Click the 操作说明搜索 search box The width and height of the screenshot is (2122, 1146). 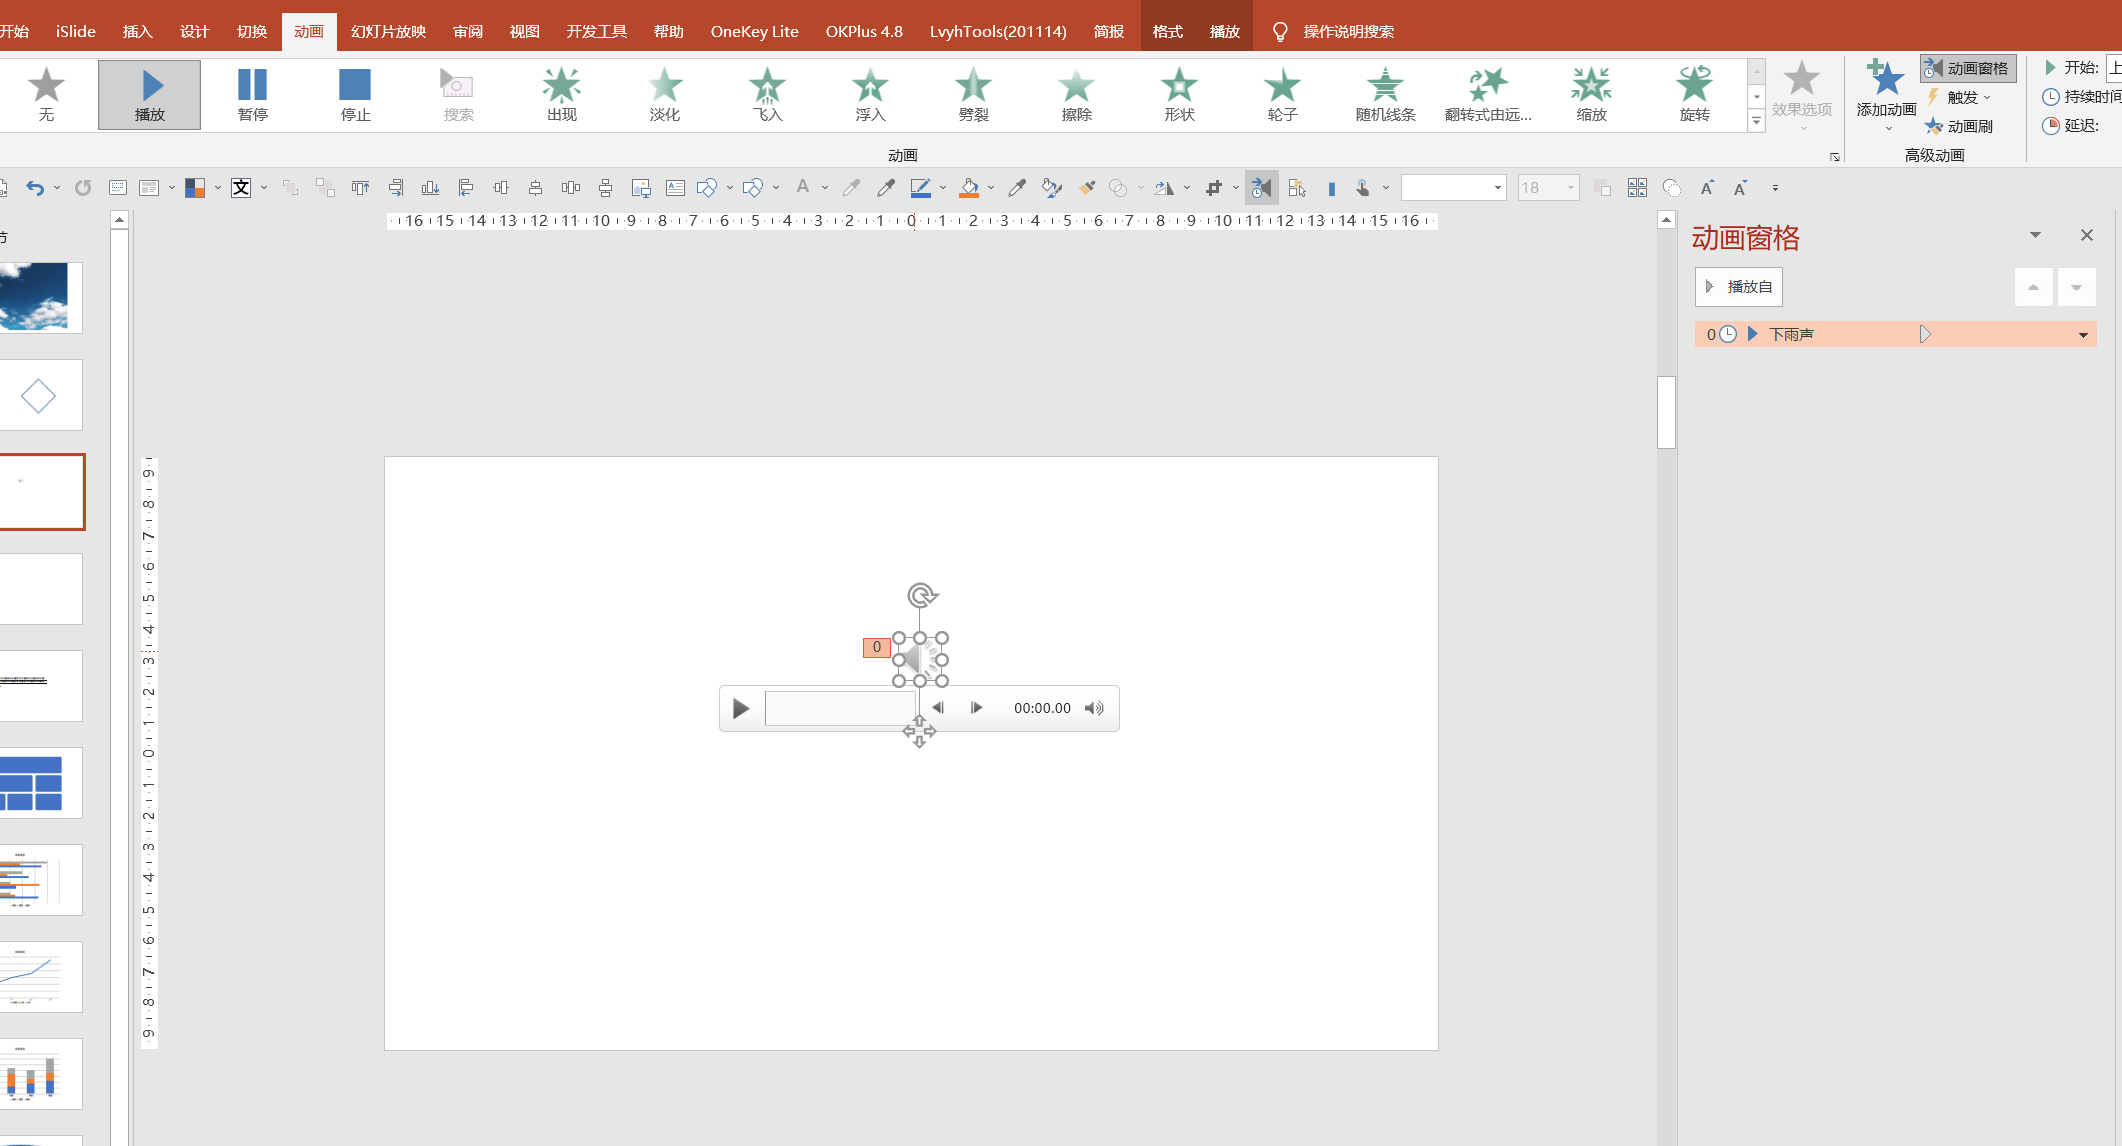(1348, 31)
